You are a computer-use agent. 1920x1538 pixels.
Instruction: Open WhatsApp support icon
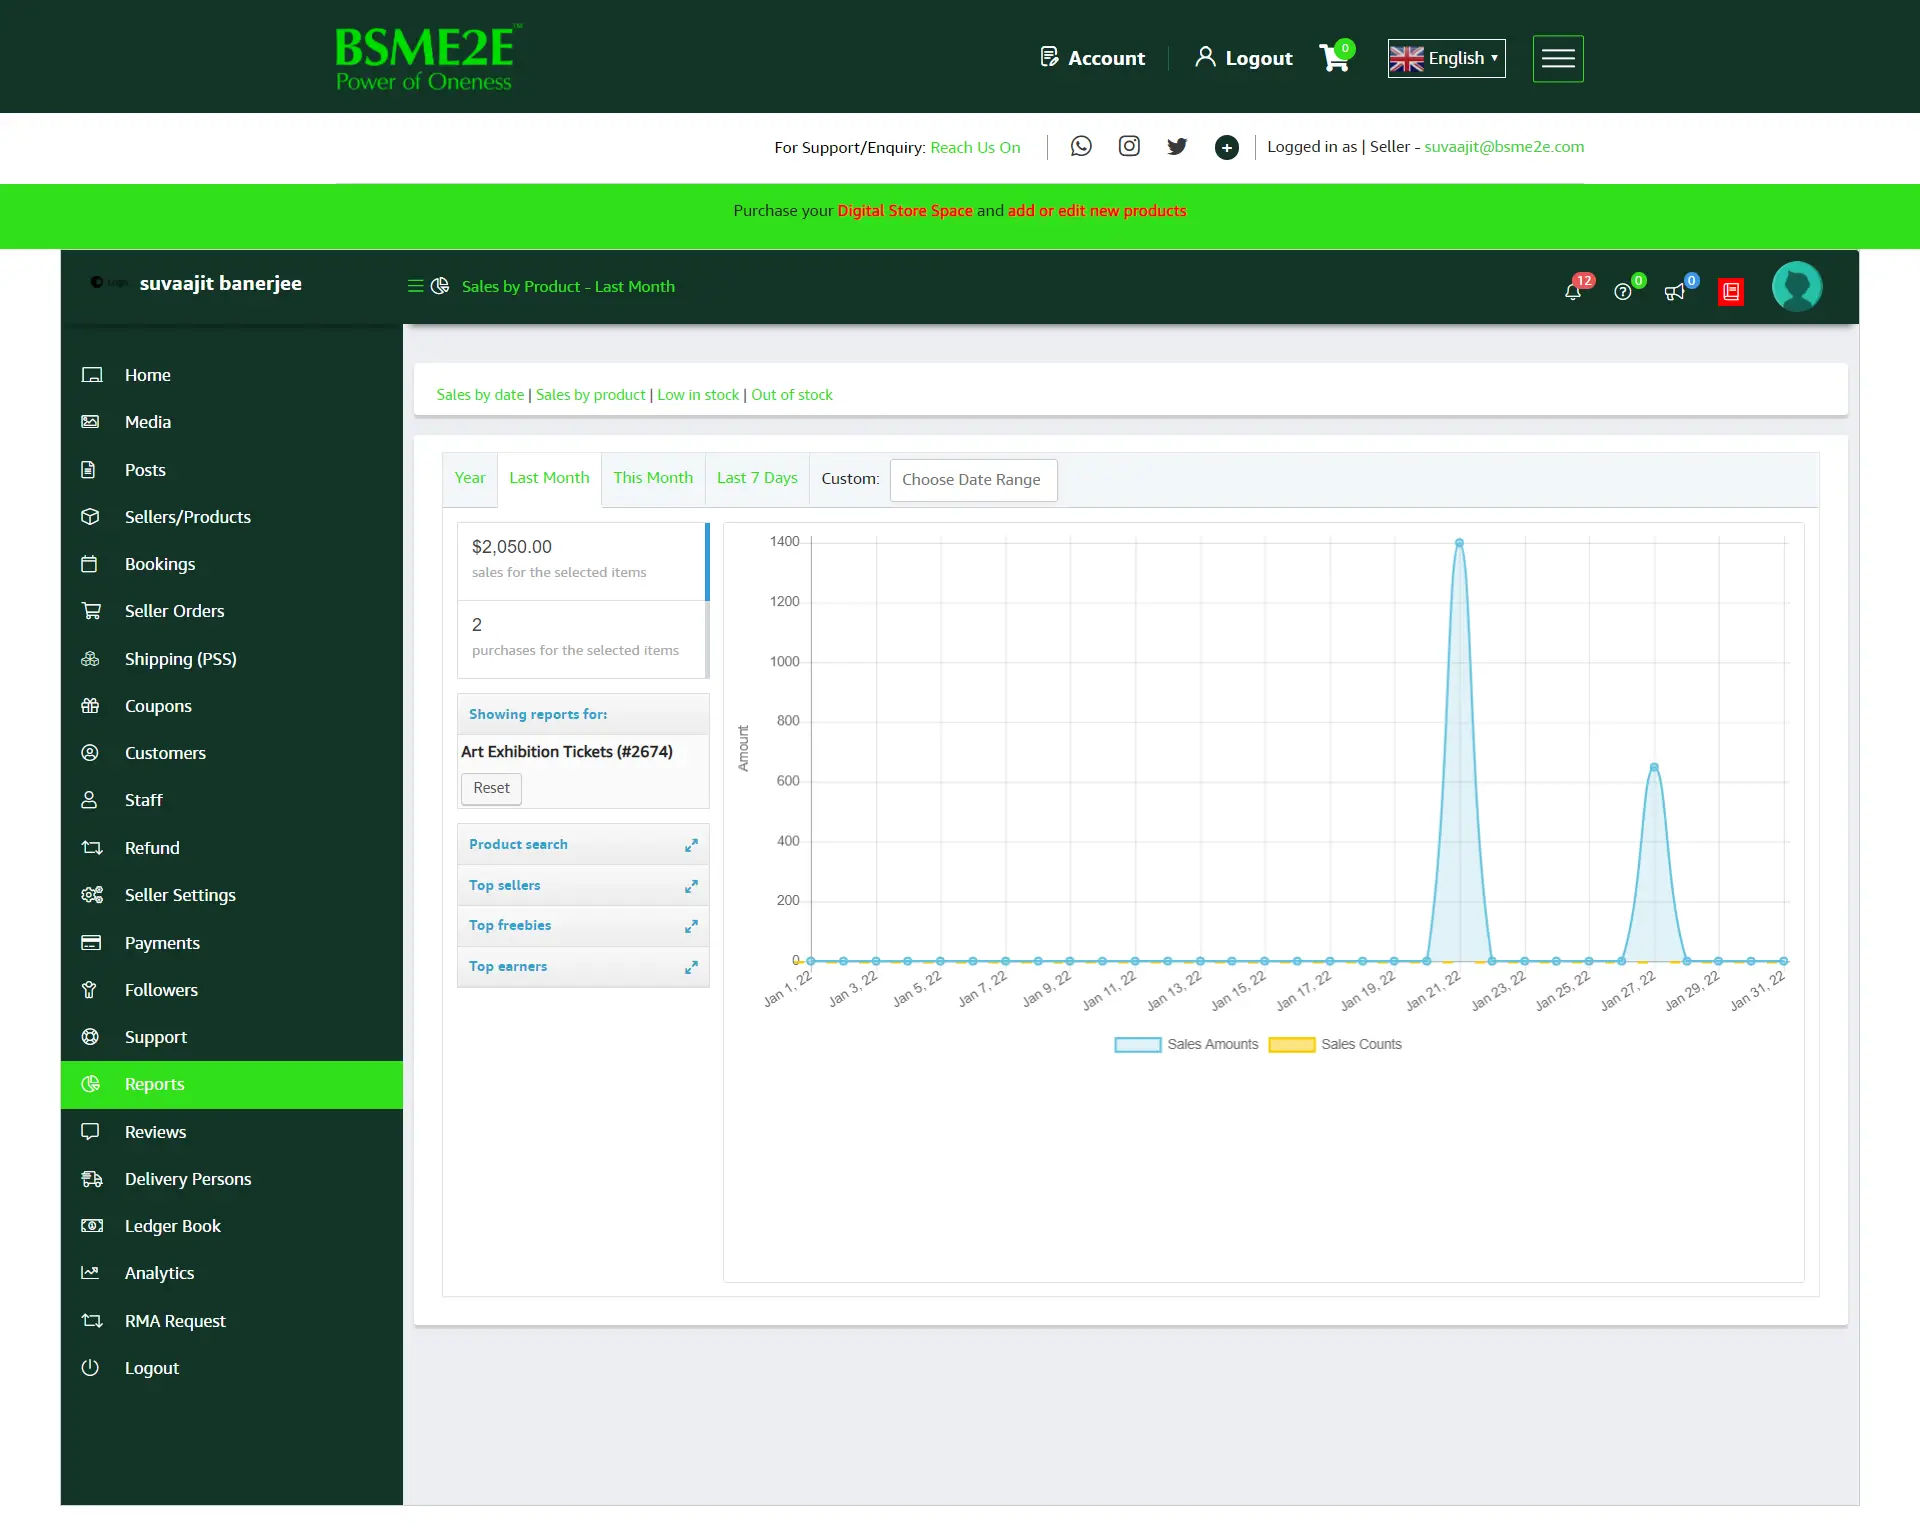1081,147
